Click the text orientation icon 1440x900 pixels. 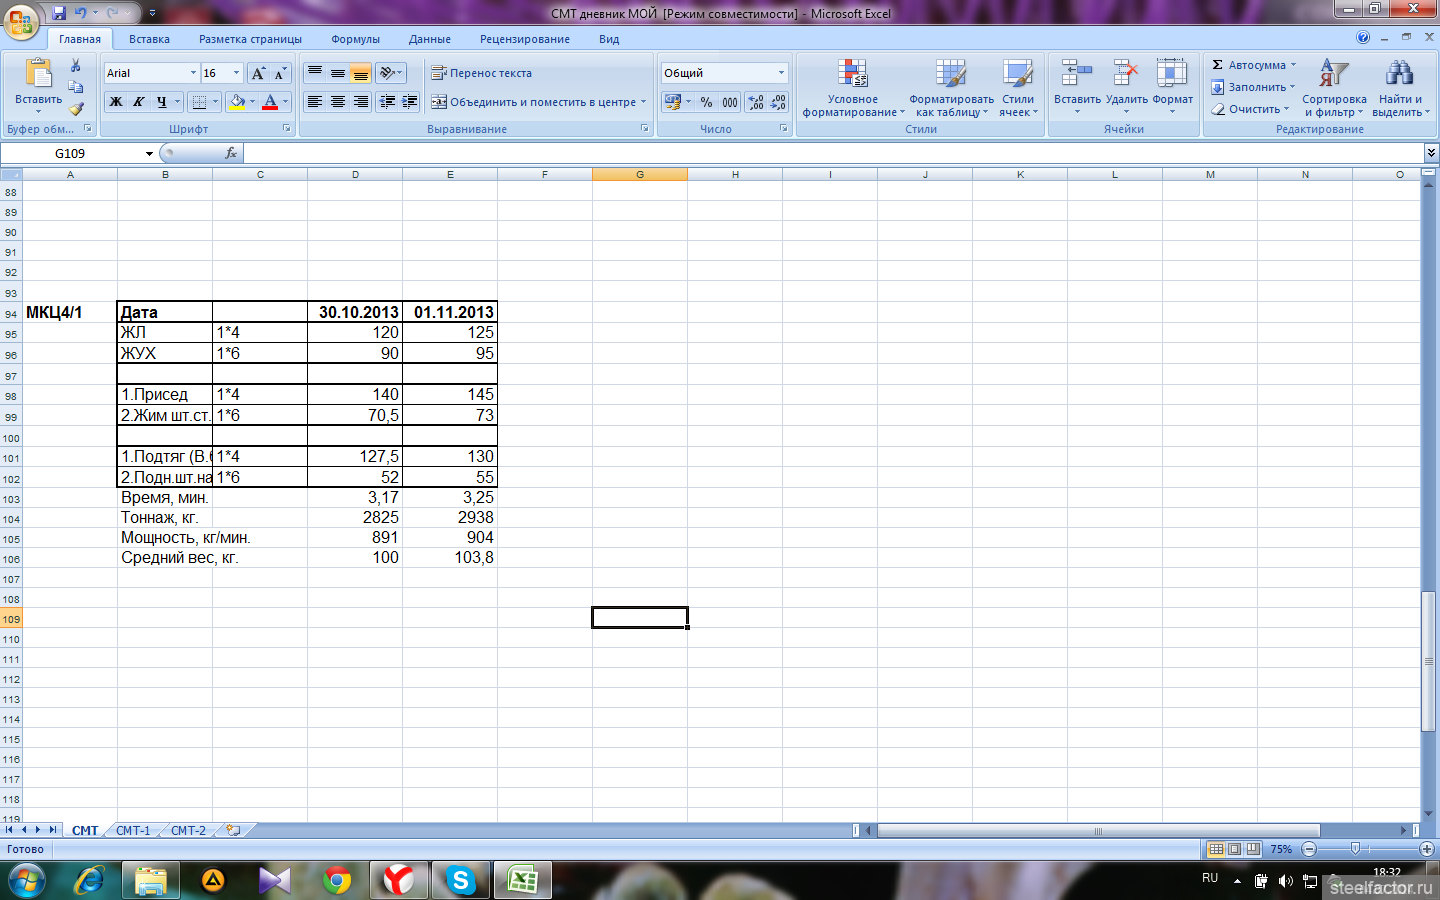(387, 73)
